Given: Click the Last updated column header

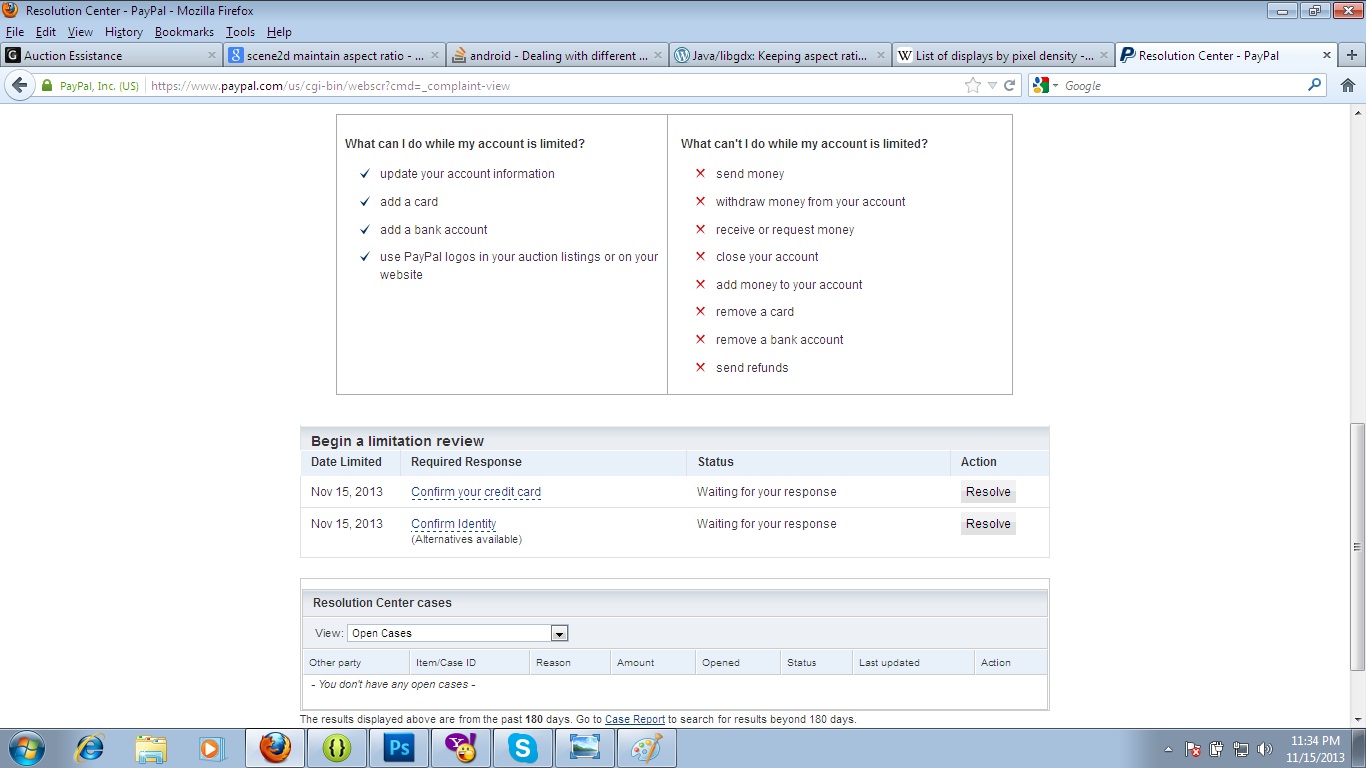Looking at the screenshot, I should (889, 663).
